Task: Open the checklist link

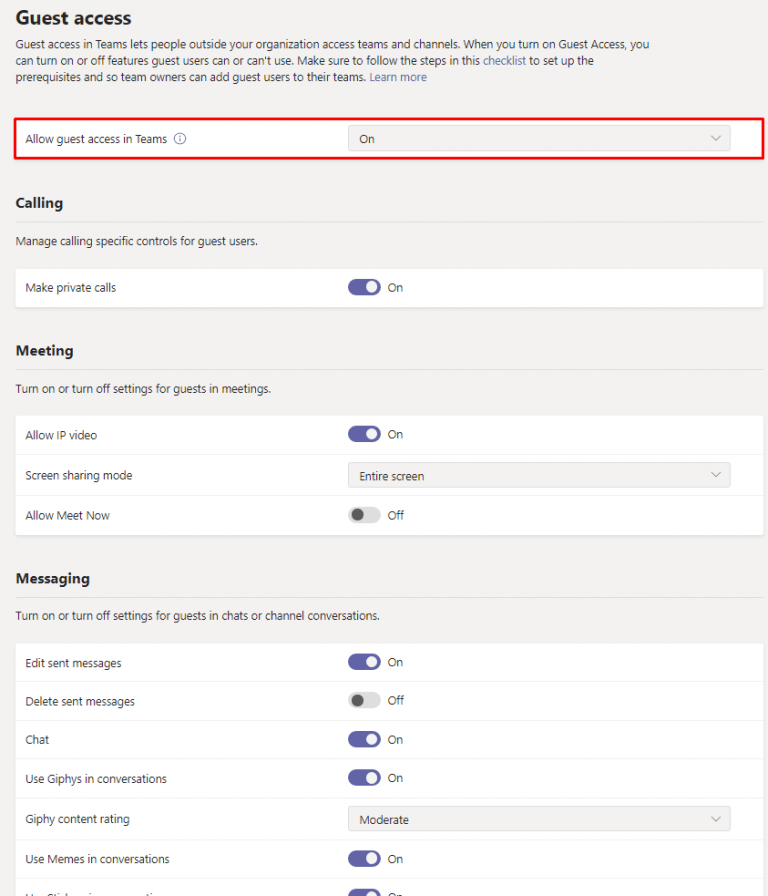Action: tap(504, 61)
